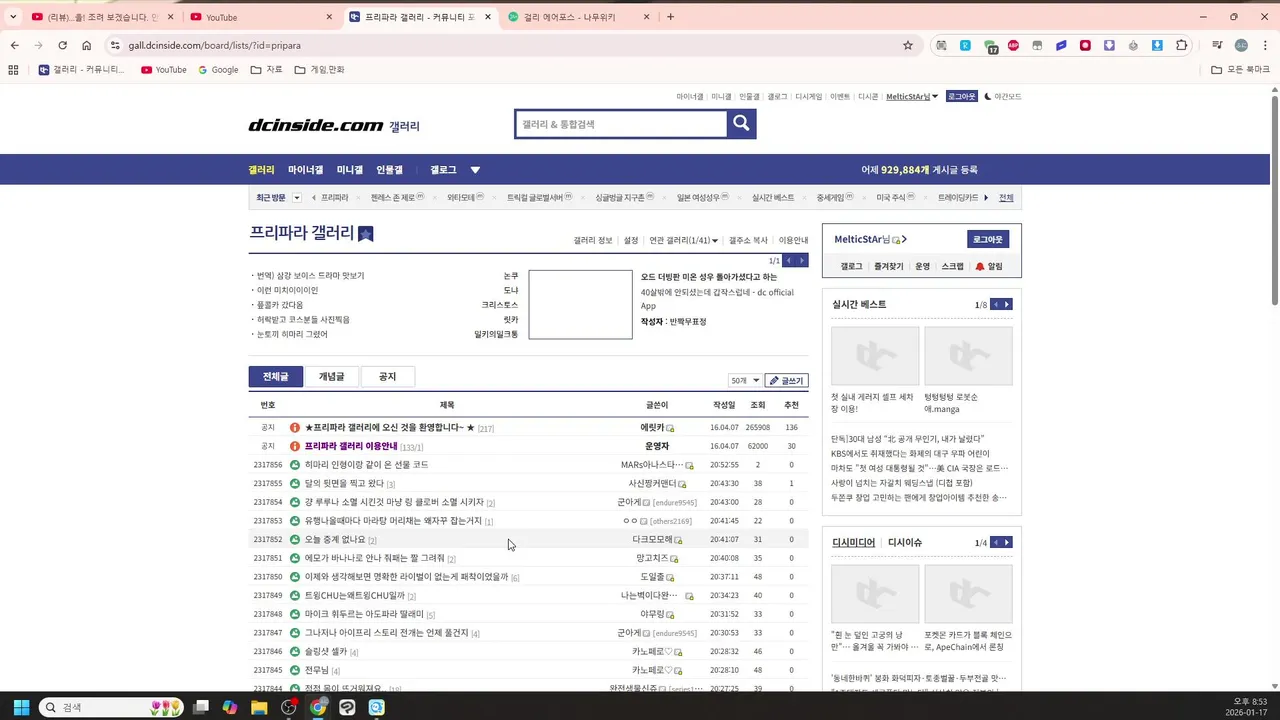This screenshot has height=720, width=1280.
Task: Click the 갤러리 & 통합검색 search field
Action: (x=621, y=124)
